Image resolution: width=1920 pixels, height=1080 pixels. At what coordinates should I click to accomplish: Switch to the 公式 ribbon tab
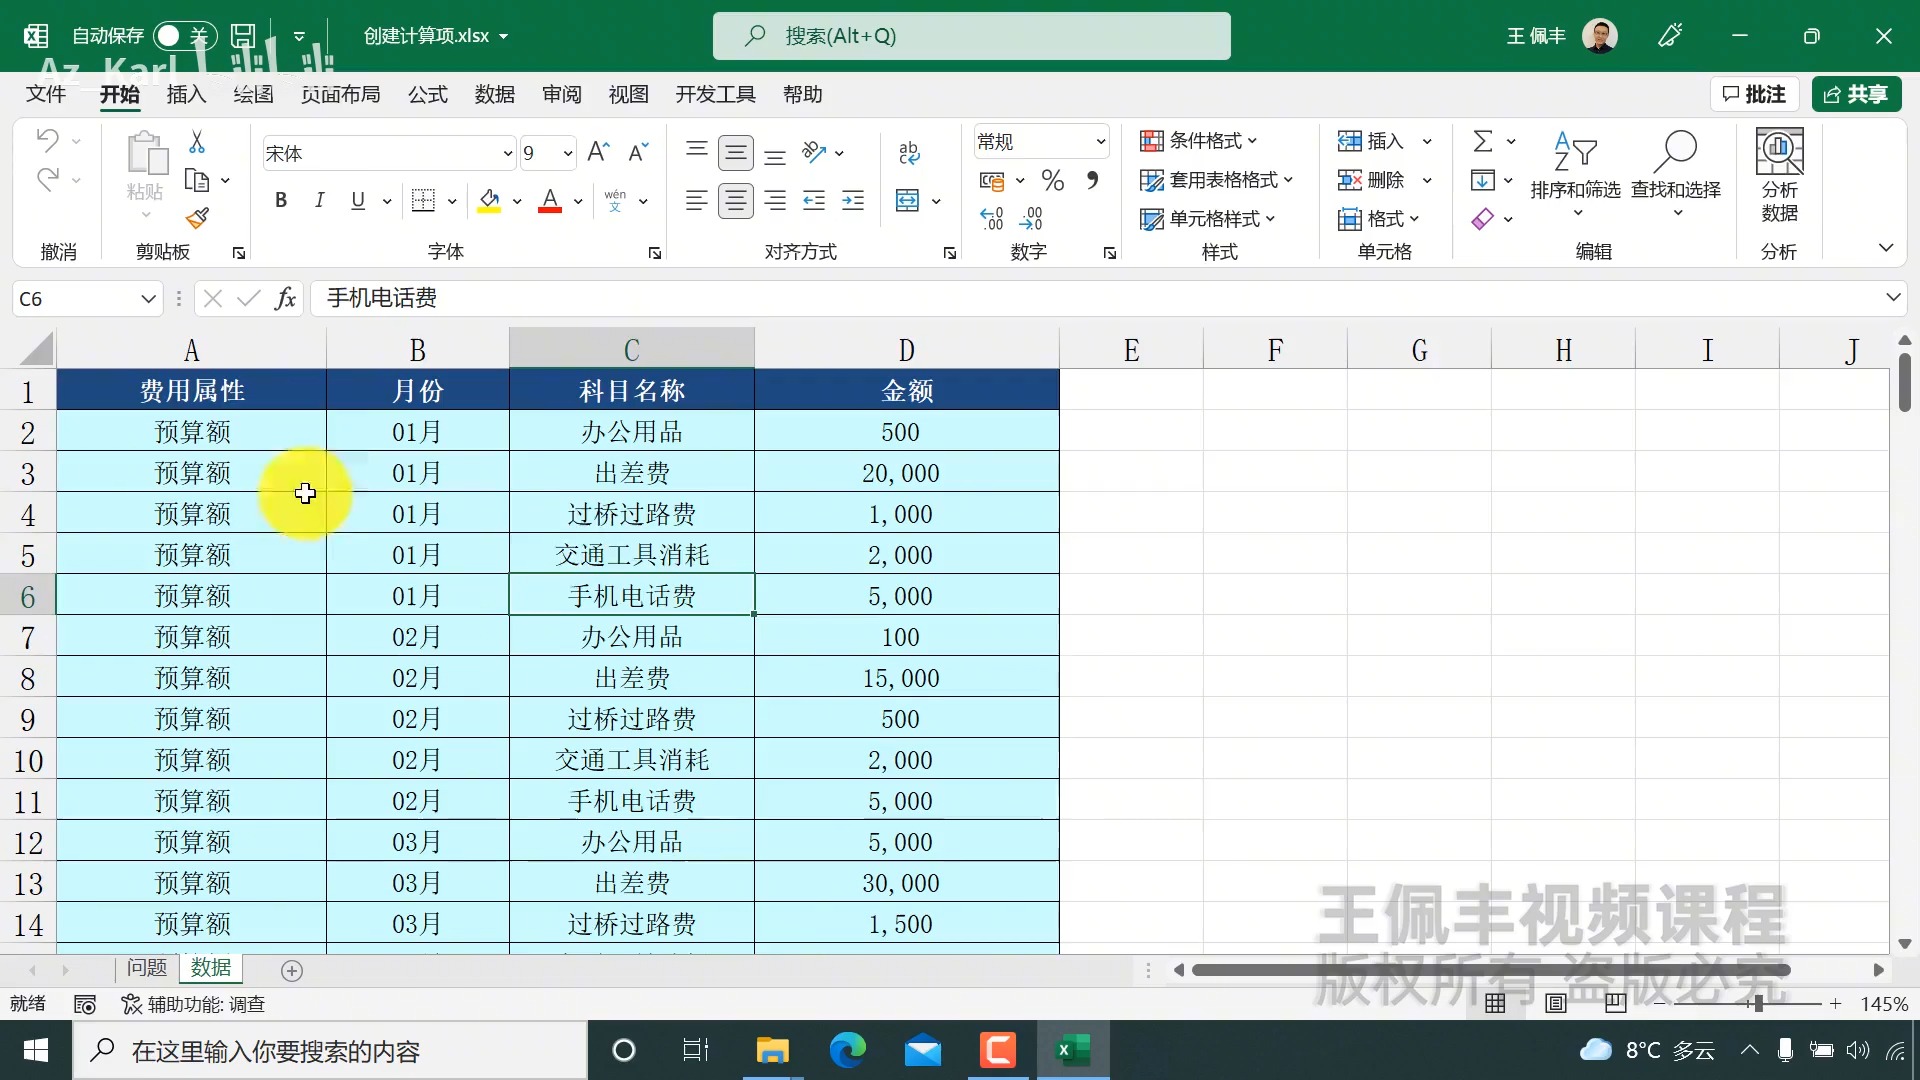click(x=427, y=94)
